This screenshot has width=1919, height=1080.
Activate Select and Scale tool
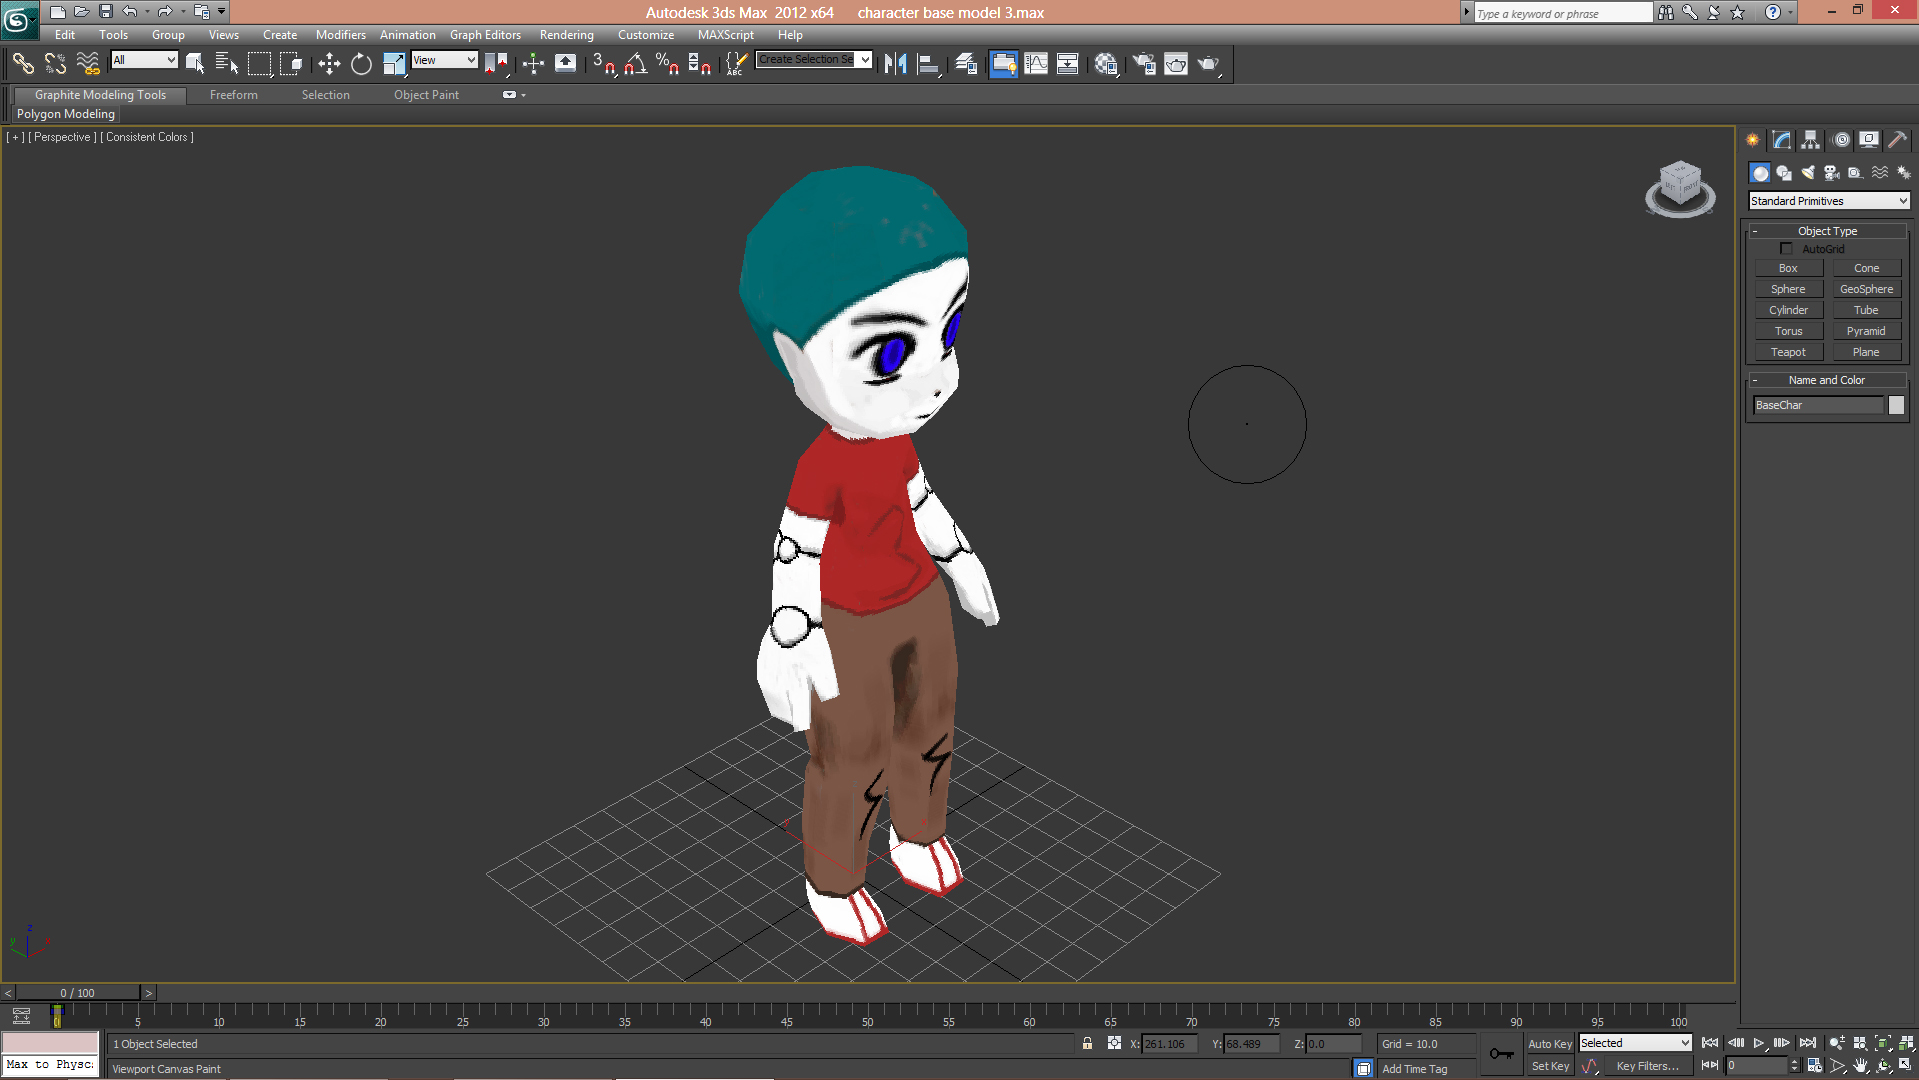click(394, 64)
